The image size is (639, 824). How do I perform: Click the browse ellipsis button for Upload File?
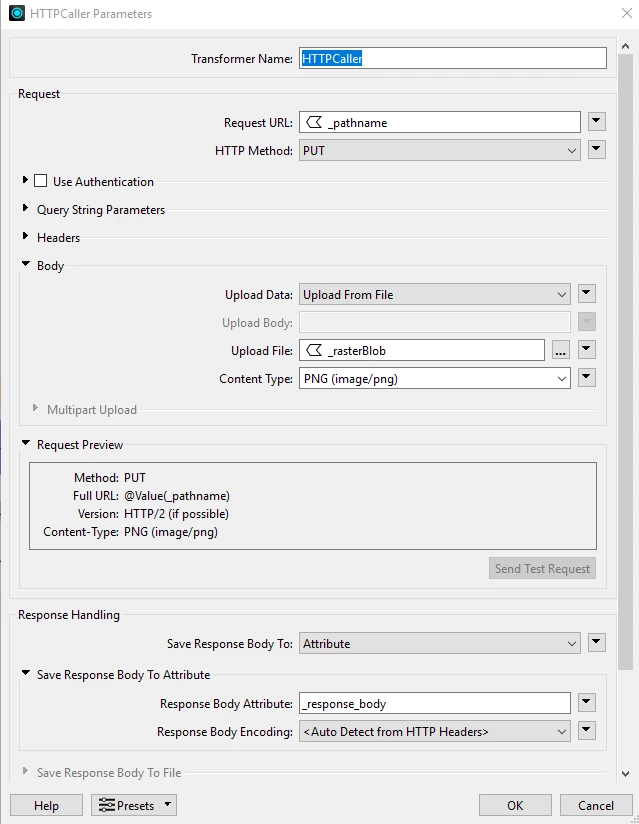[561, 350]
